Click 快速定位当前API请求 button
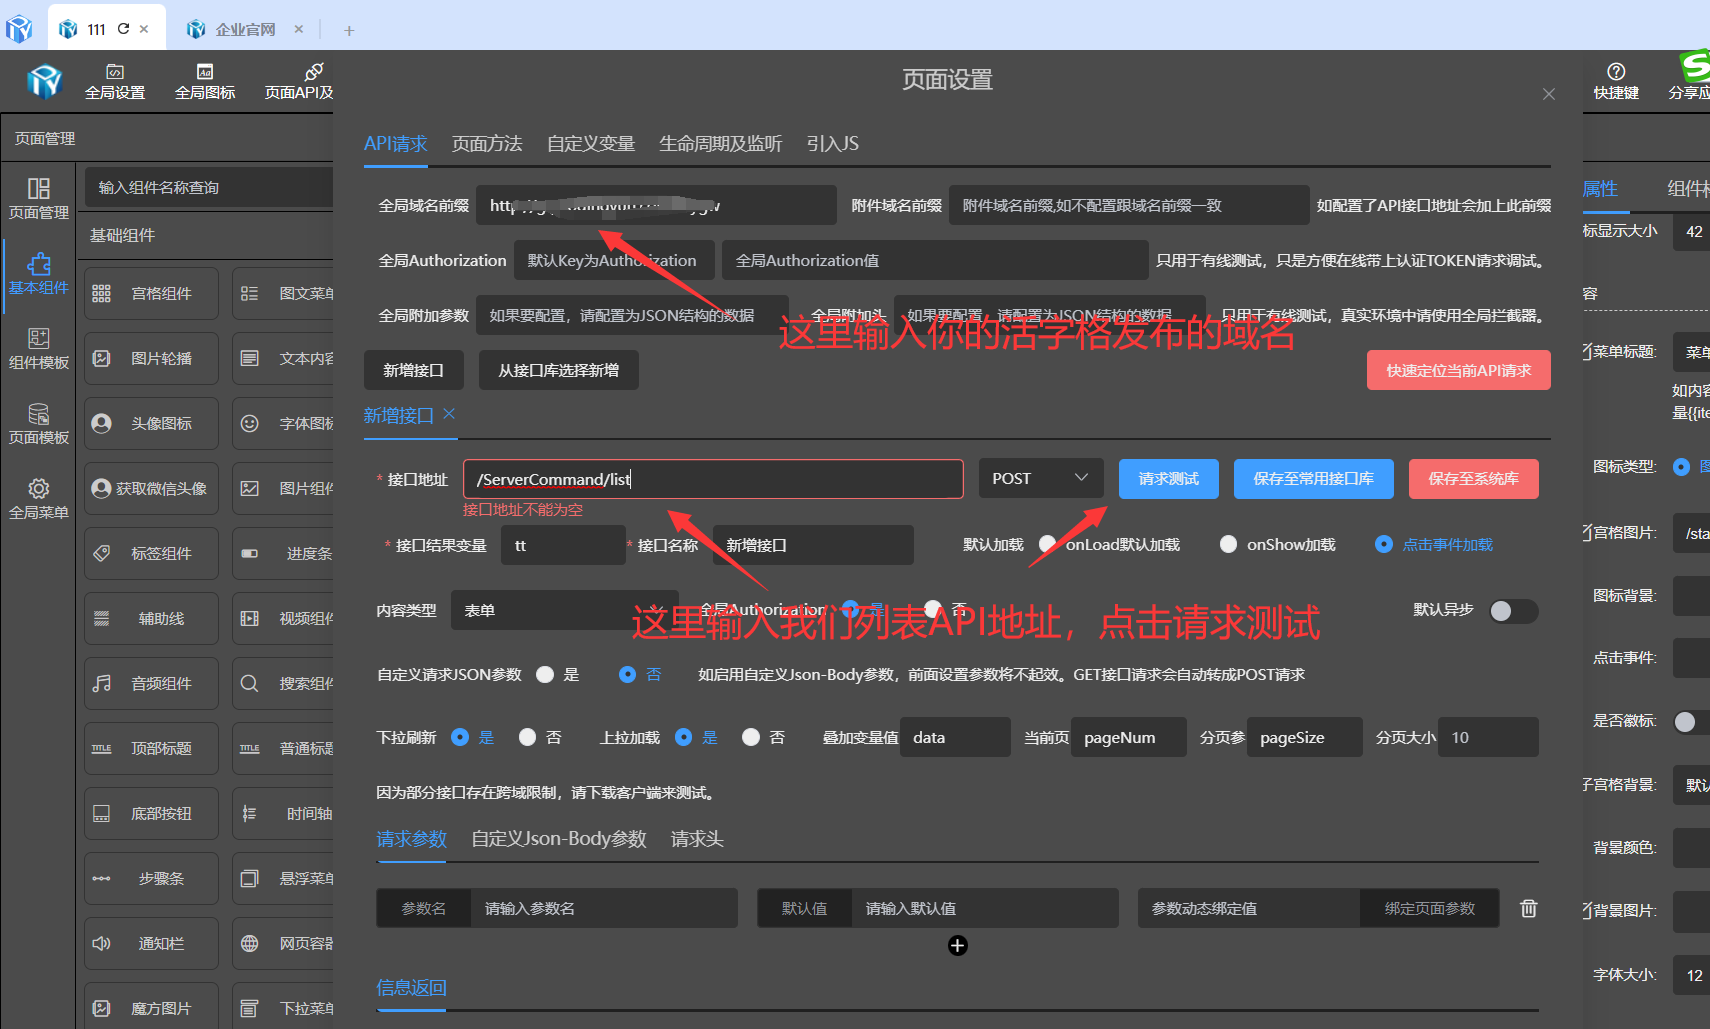 click(x=1459, y=370)
